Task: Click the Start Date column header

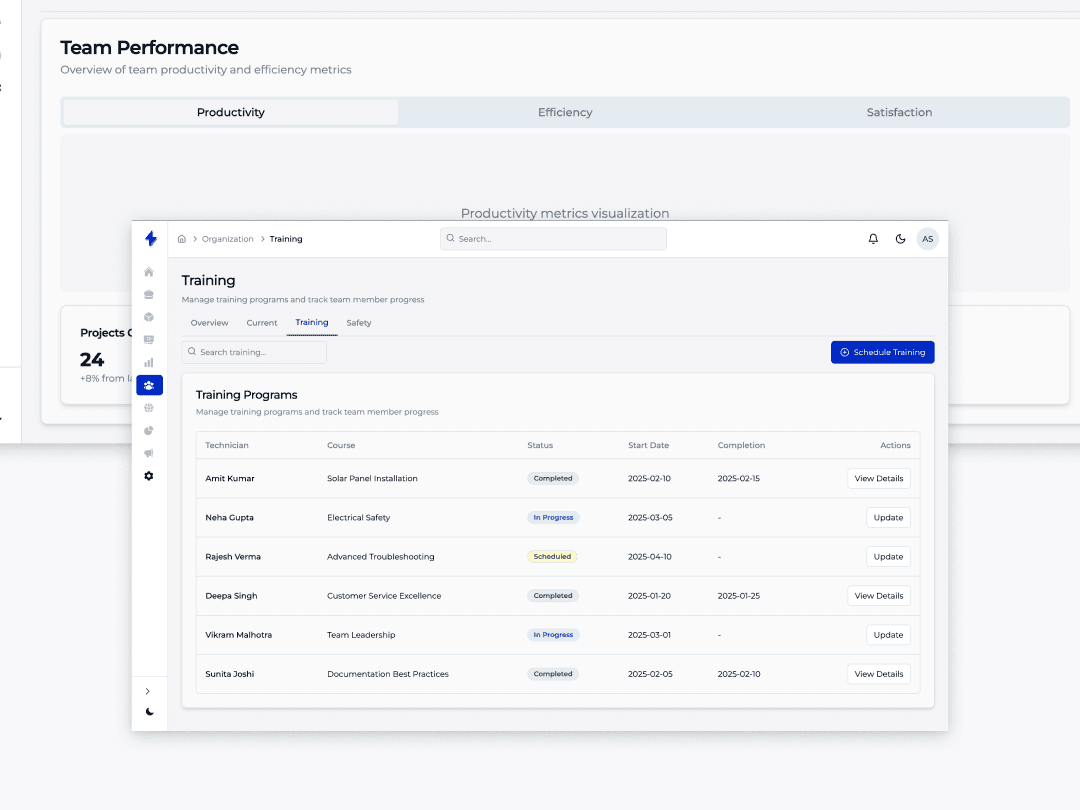Action: (648, 446)
